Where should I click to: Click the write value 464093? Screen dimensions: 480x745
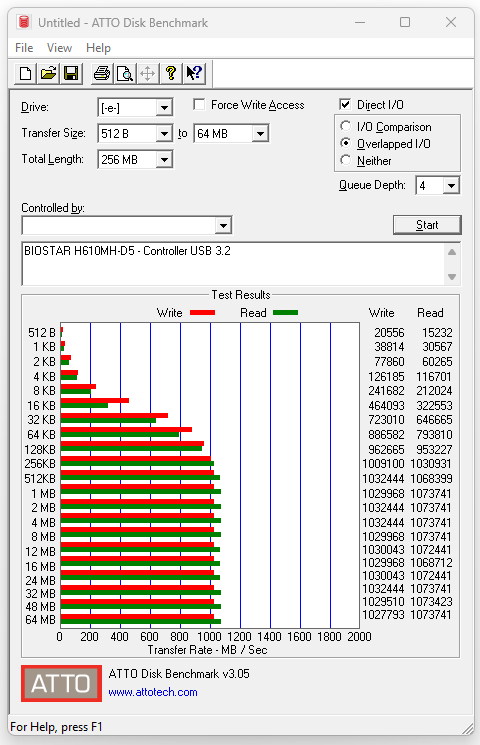pyautogui.click(x=386, y=406)
